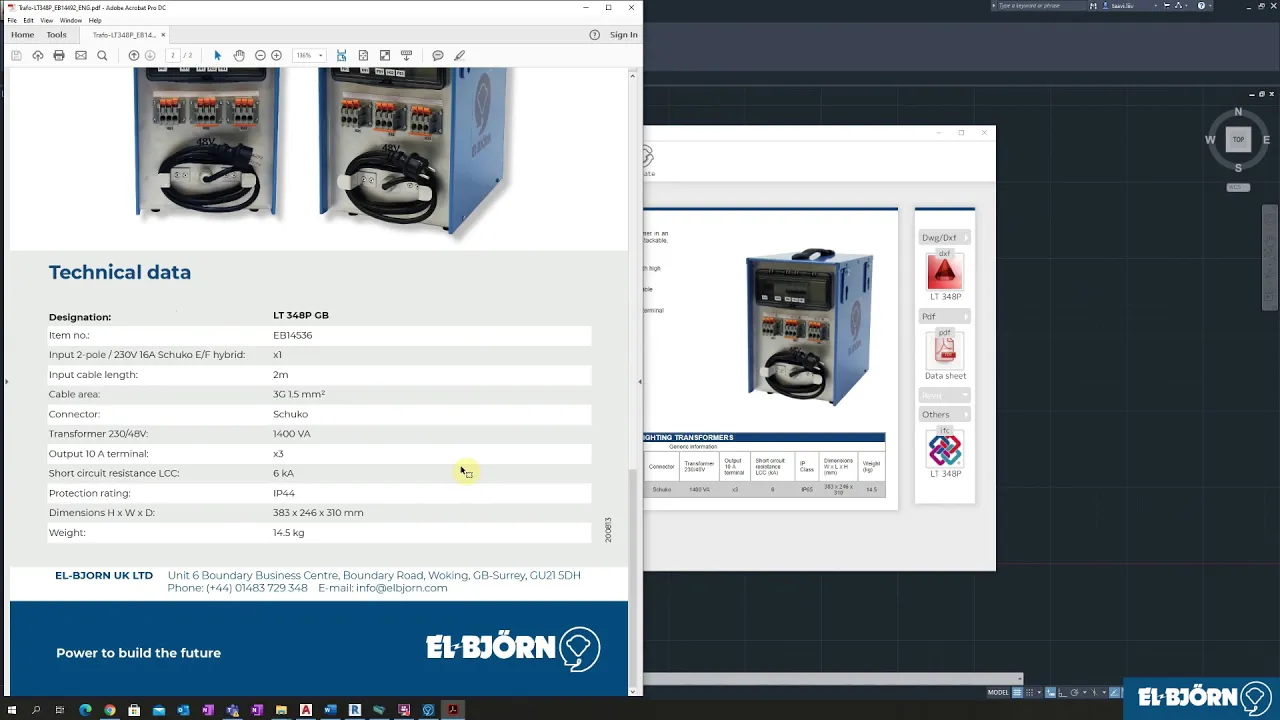Click the Sign In link
The height and width of the screenshot is (720, 1280).
click(x=624, y=35)
